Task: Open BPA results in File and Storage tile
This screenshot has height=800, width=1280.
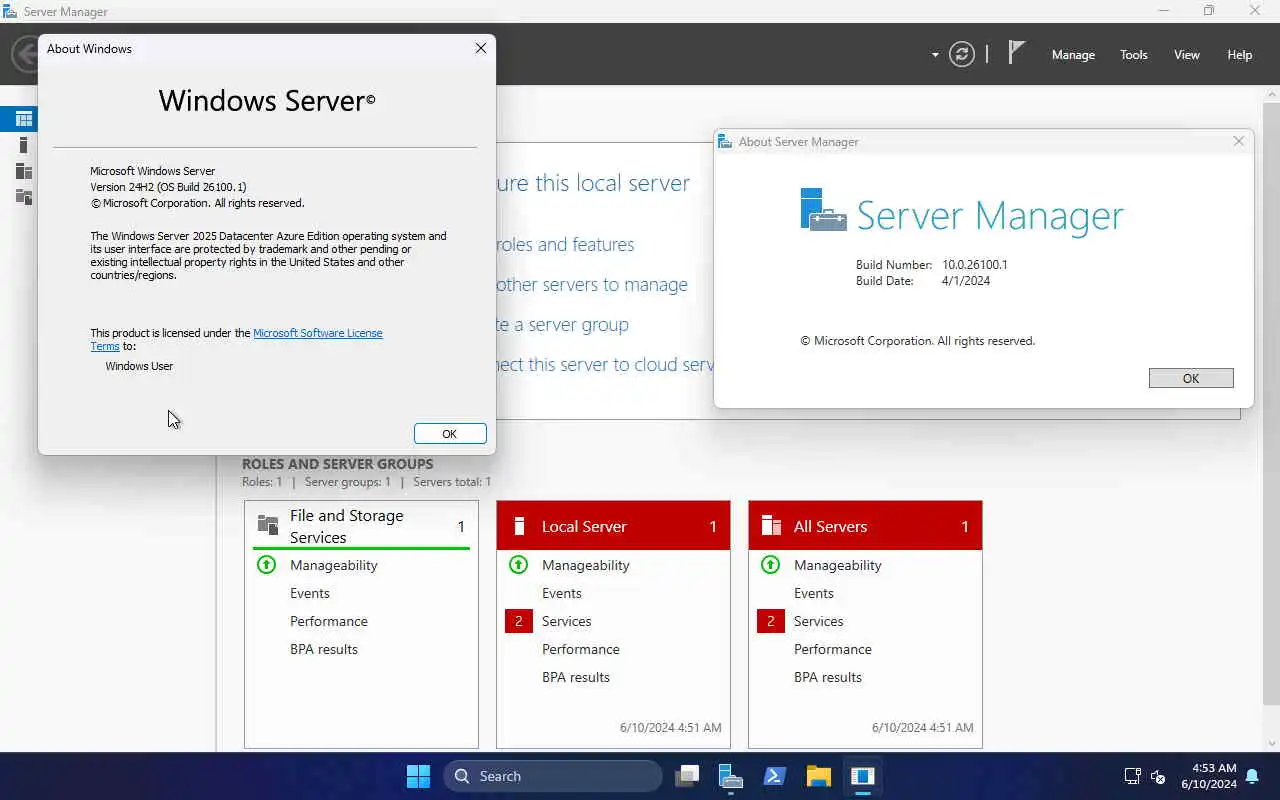Action: point(324,649)
